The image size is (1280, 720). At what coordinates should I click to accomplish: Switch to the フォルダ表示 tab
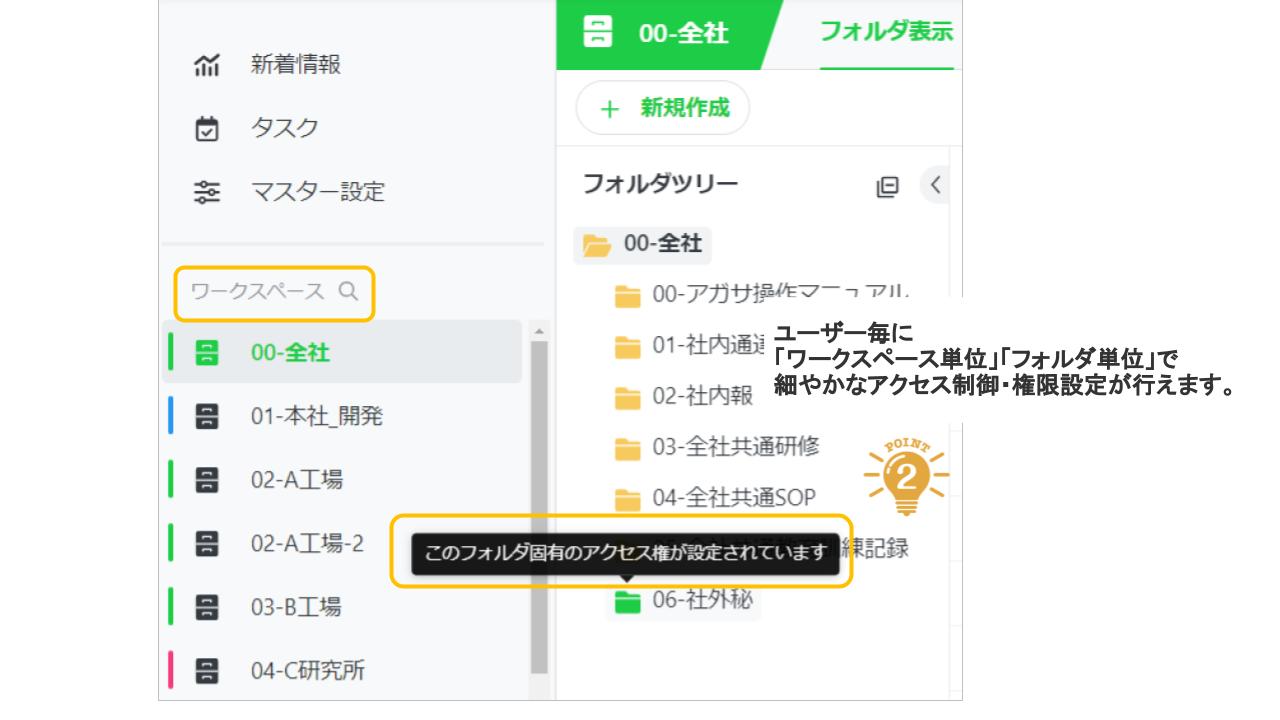pos(886,32)
